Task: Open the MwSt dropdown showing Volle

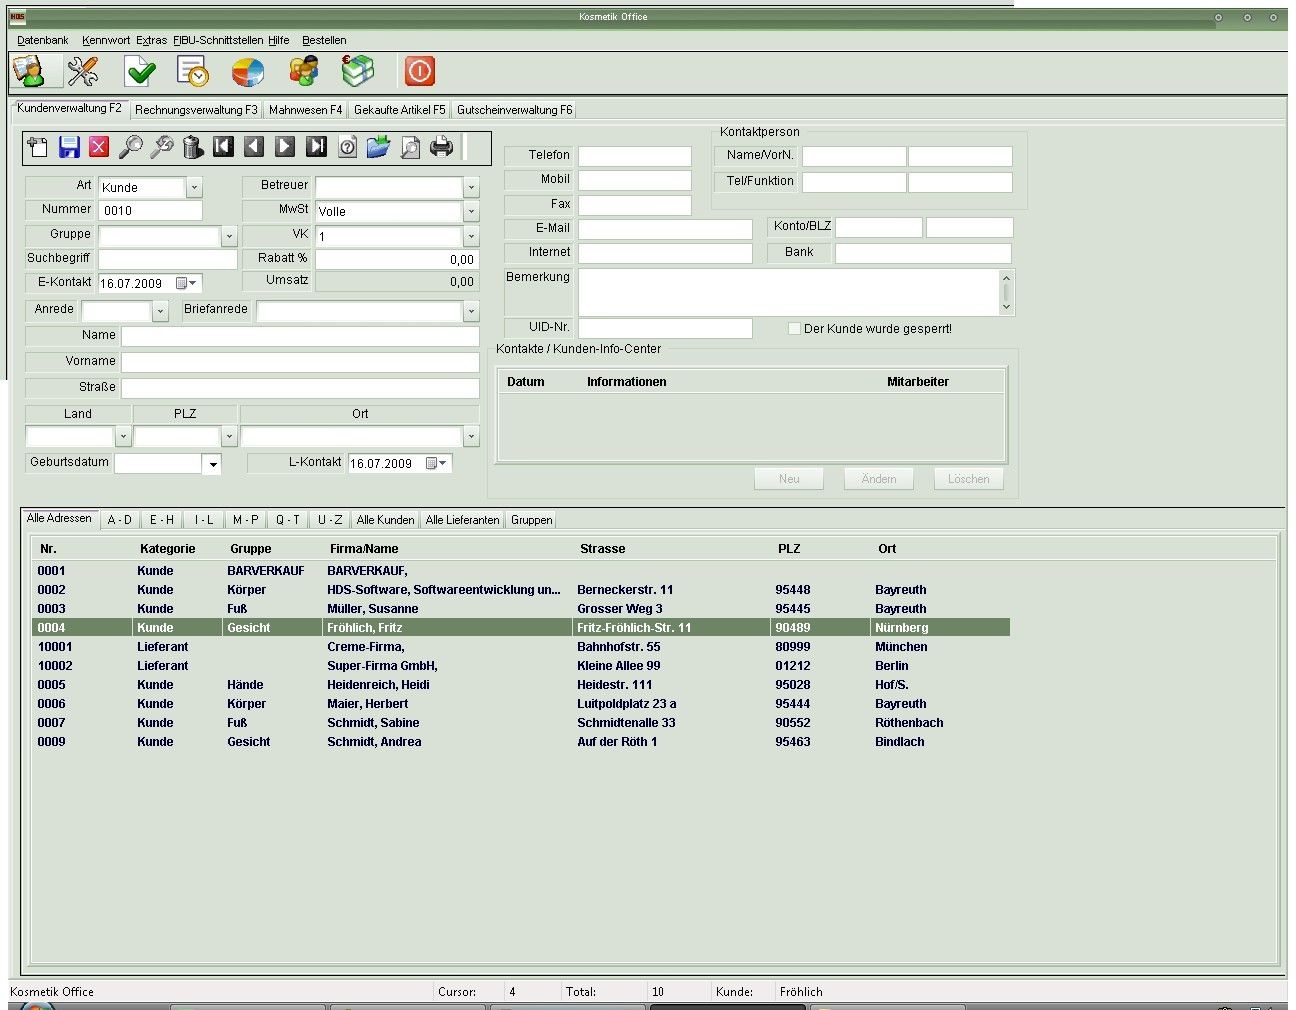Action: click(x=471, y=212)
